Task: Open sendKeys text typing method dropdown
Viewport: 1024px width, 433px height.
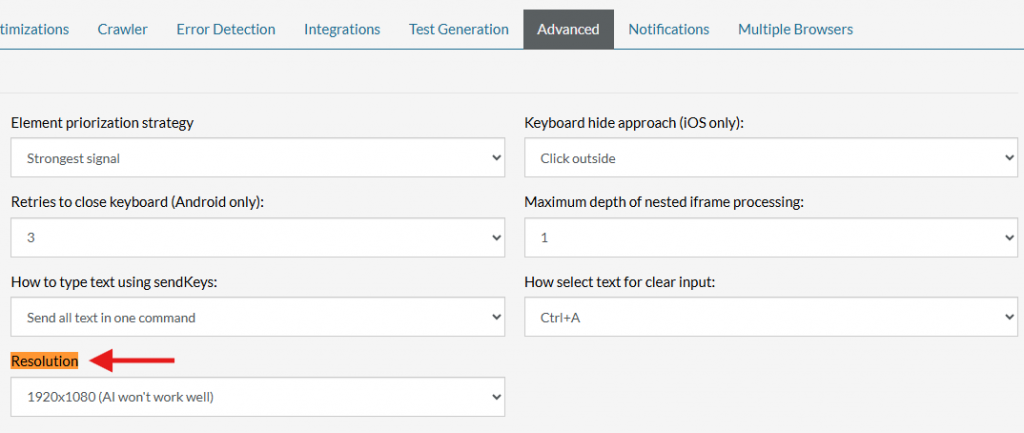Action: pos(257,317)
